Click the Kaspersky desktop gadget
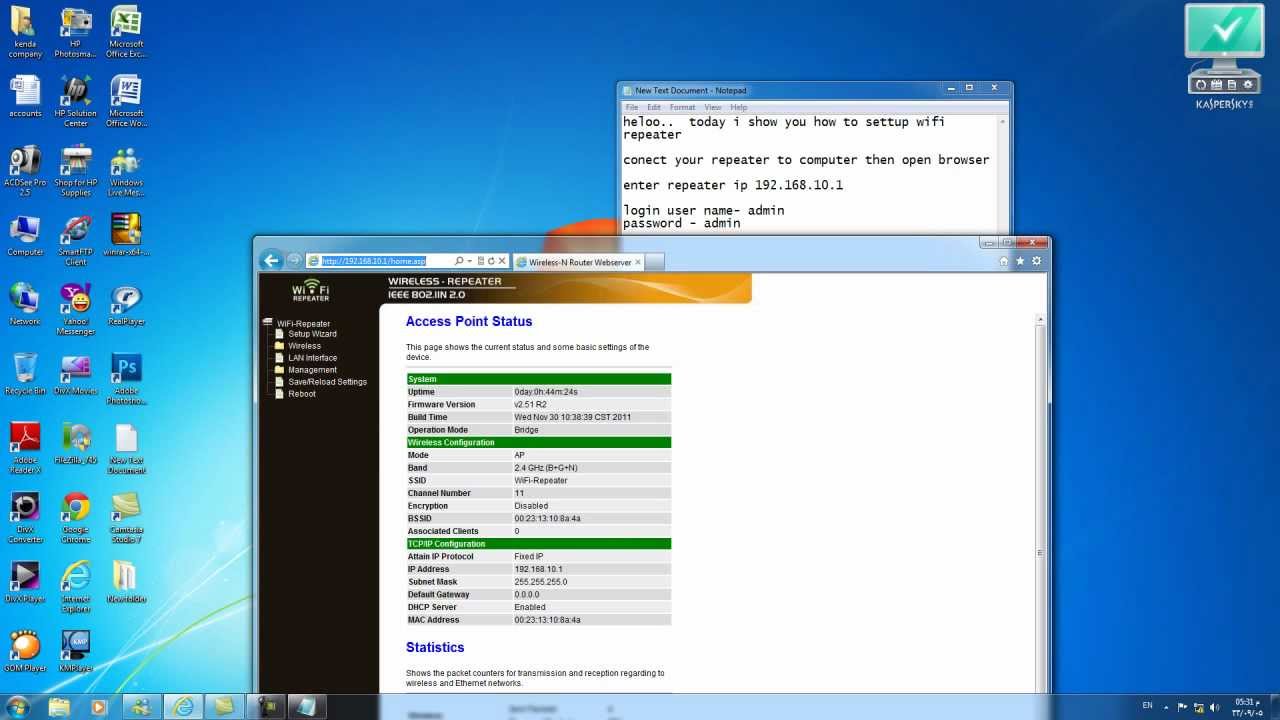 1225,55
